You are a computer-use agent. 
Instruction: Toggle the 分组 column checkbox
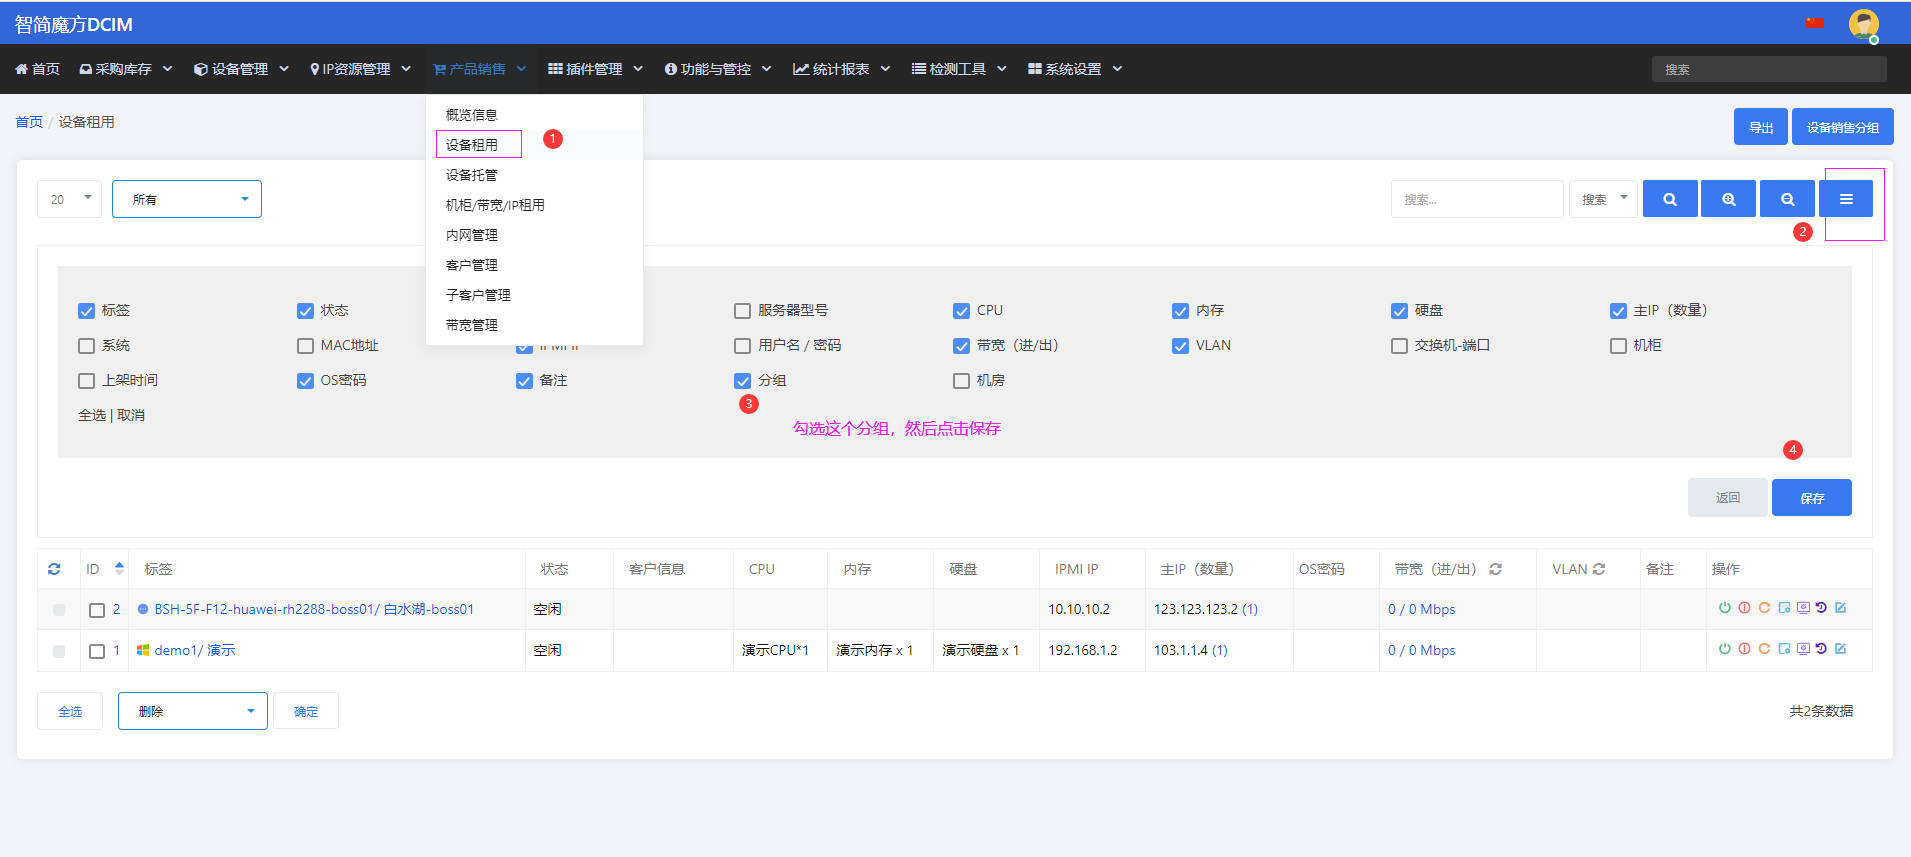click(x=742, y=381)
